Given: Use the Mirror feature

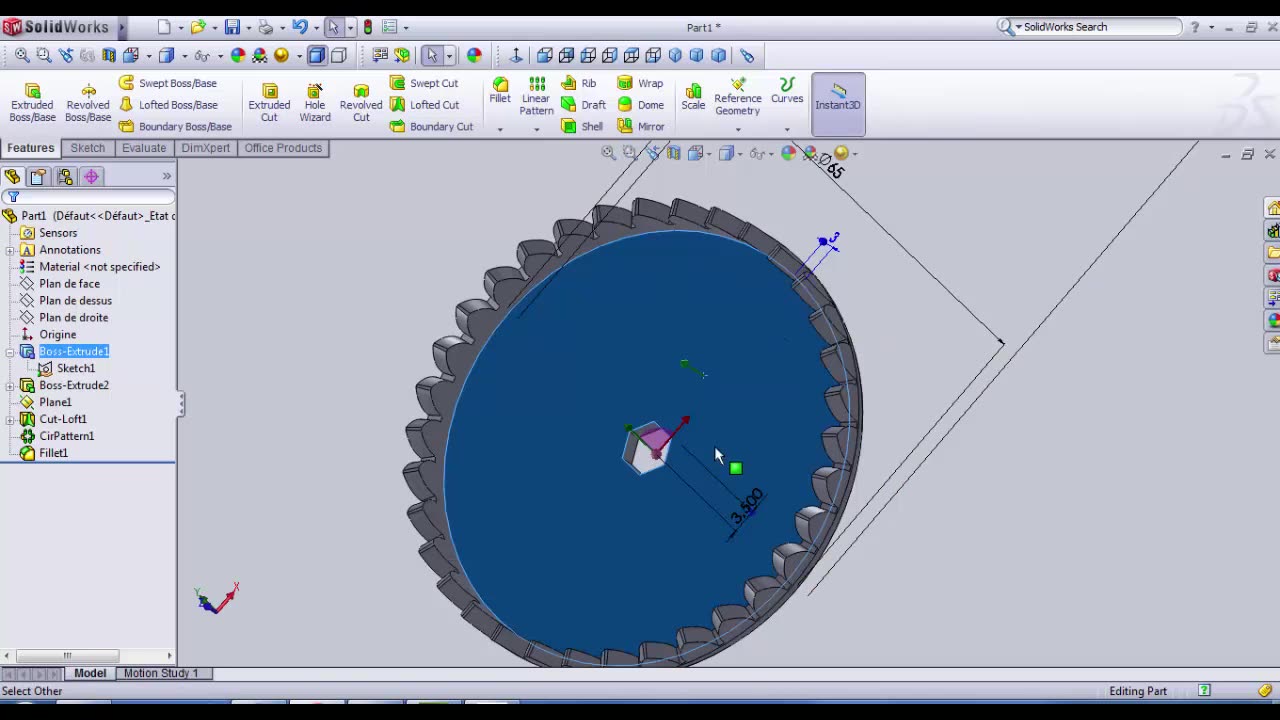Looking at the screenshot, I should [641, 127].
